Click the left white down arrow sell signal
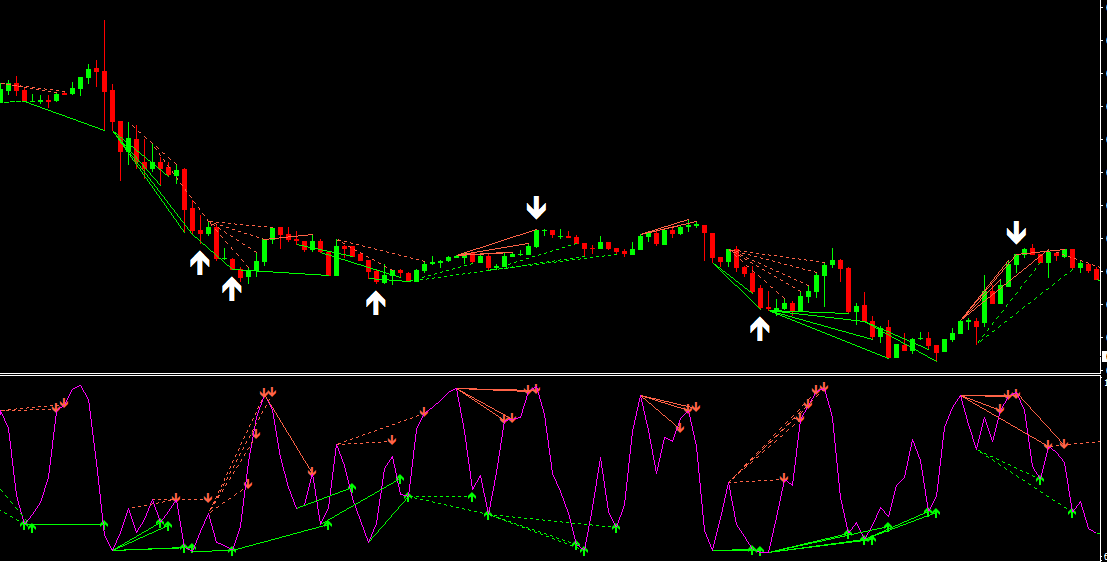Image resolution: width=1107 pixels, height=562 pixels. [x=537, y=207]
